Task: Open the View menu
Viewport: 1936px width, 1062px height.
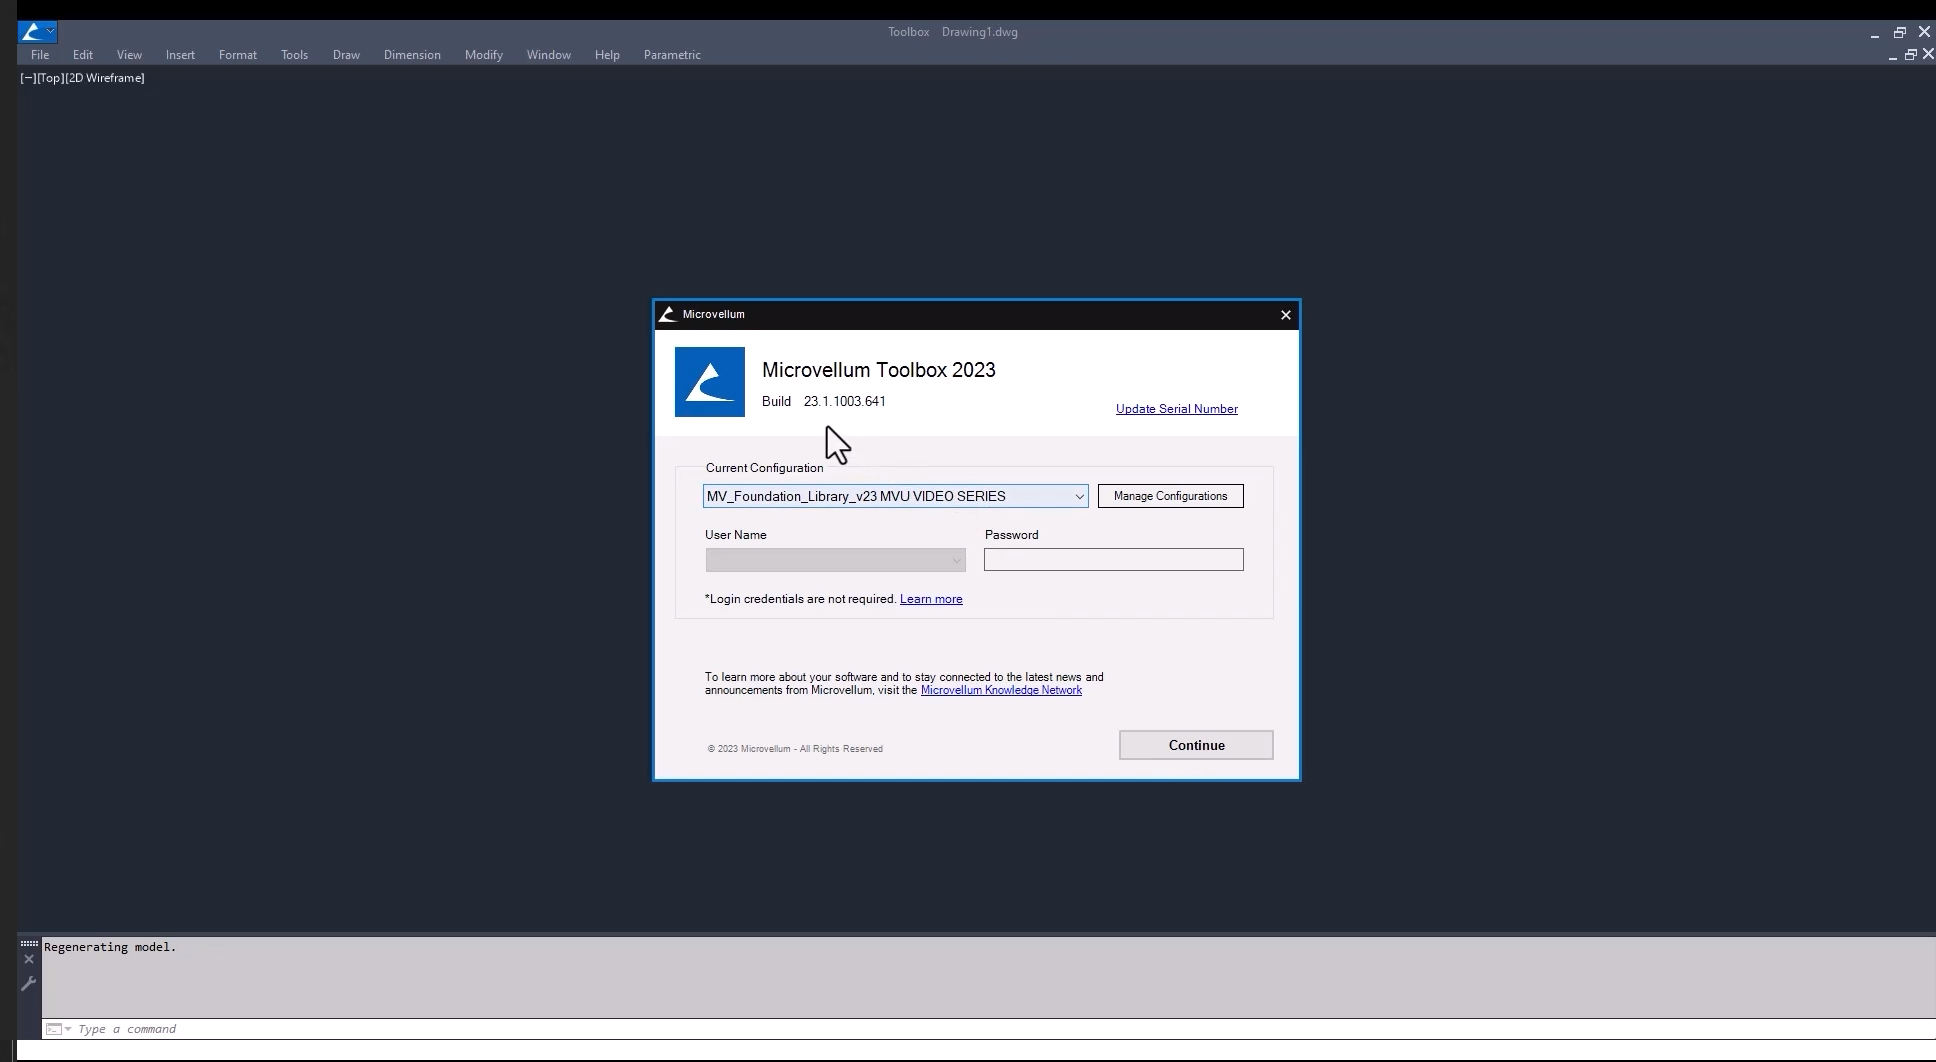Action: [x=129, y=55]
